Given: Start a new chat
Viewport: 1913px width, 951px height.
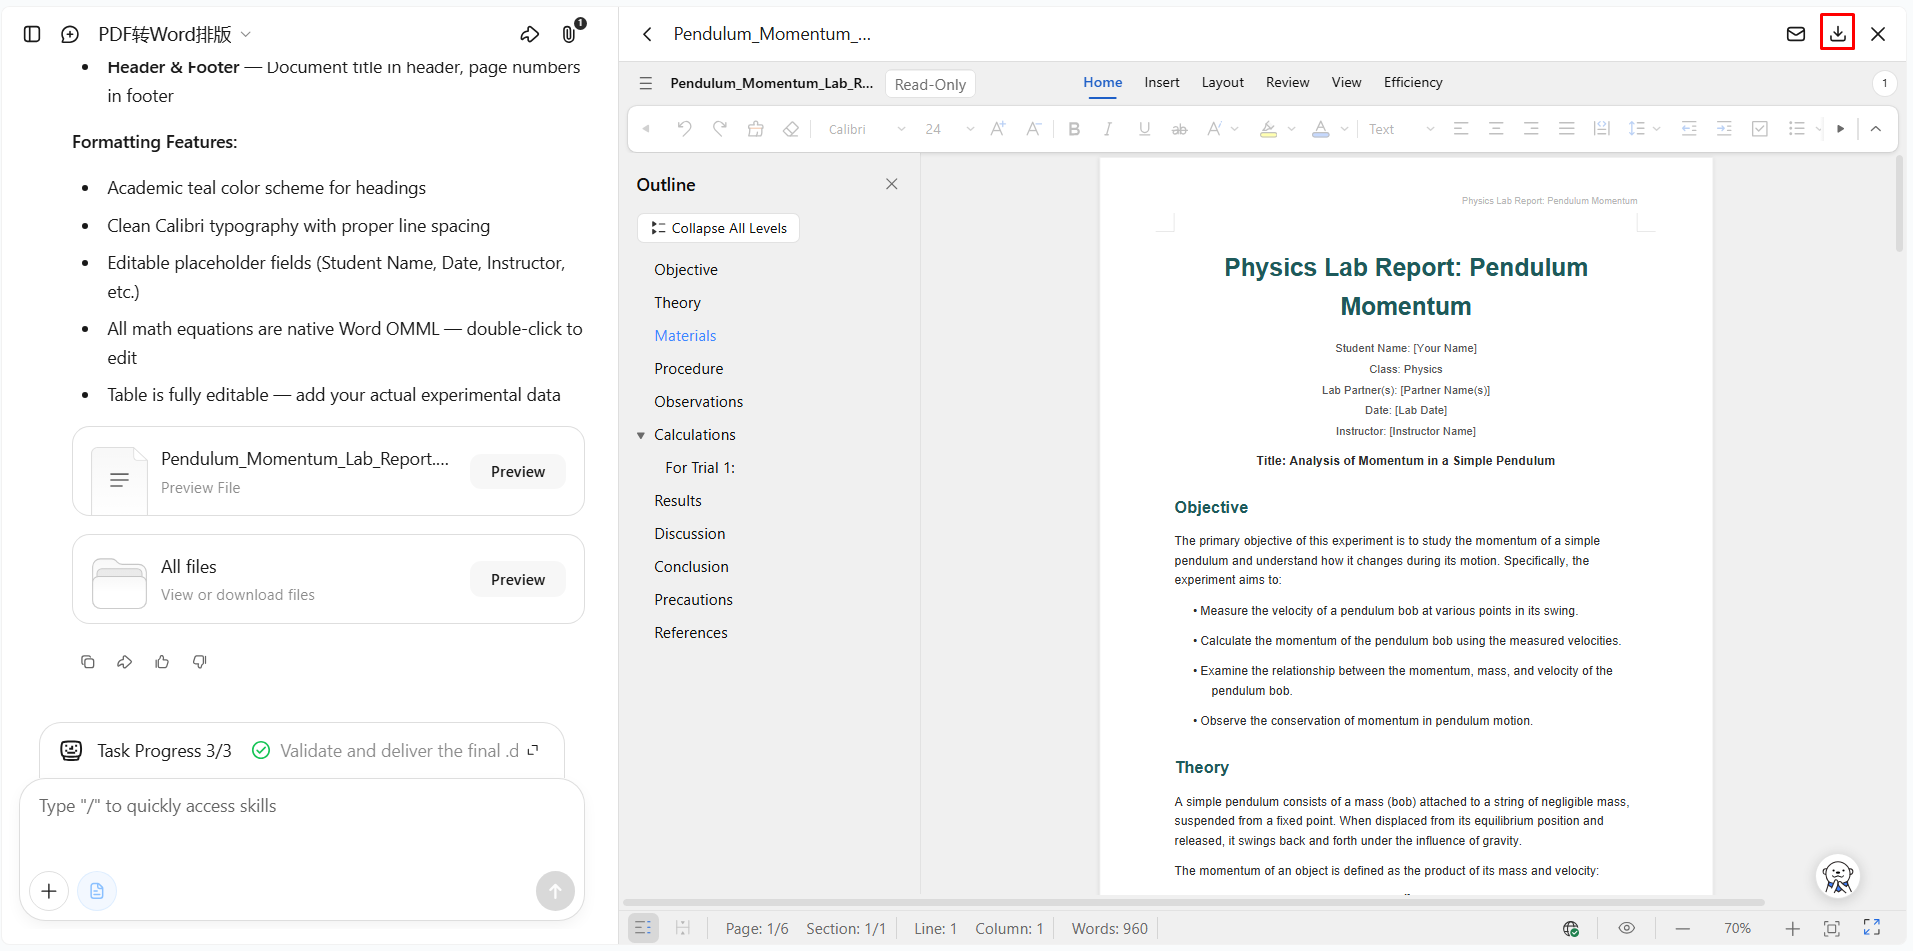Looking at the screenshot, I should pos(70,34).
